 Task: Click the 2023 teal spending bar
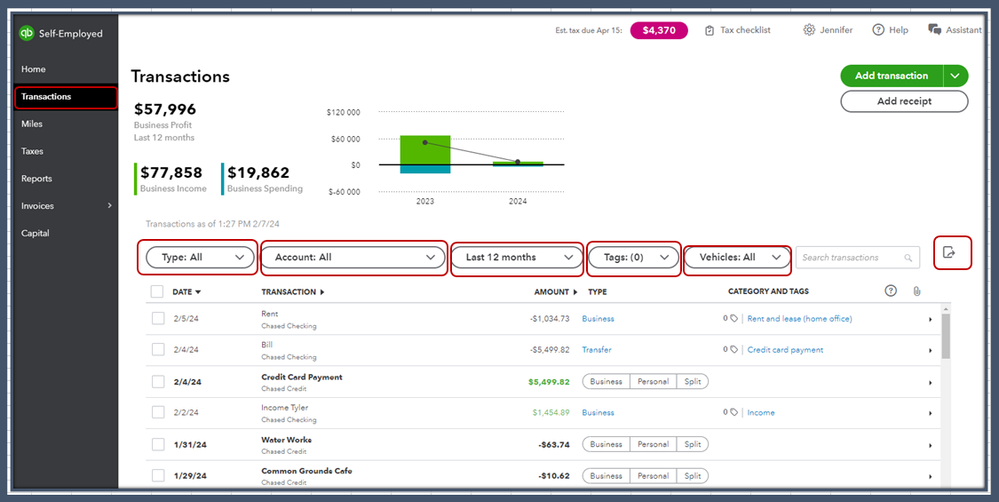click(x=425, y=169)
